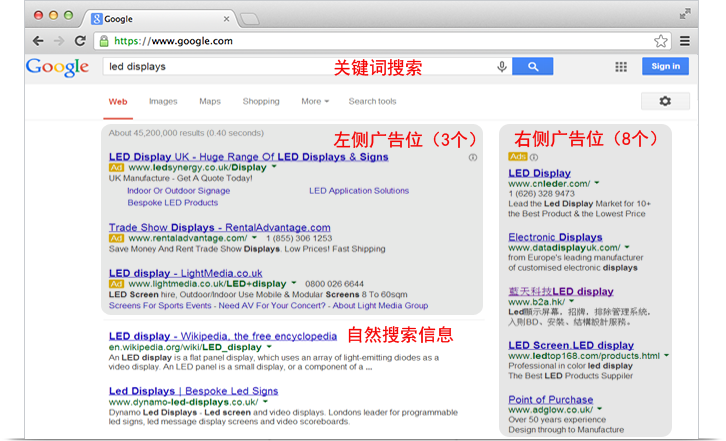This screenshot has height=441, width=726.
Task: Click phone number 0800 026 6644
Action: [334, 284]
